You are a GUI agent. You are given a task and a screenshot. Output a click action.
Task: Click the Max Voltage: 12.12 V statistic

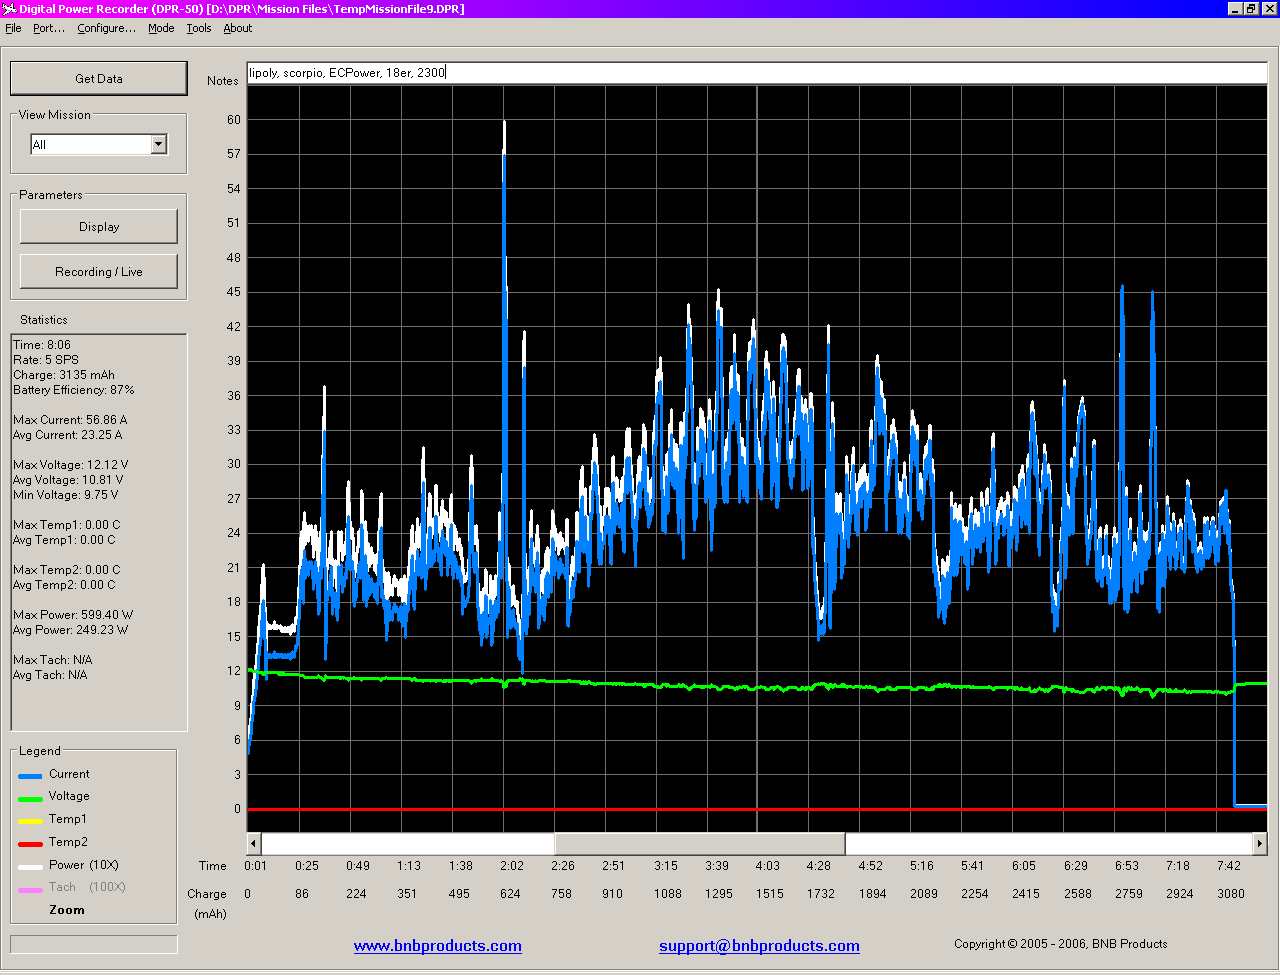tap(70, 464)
